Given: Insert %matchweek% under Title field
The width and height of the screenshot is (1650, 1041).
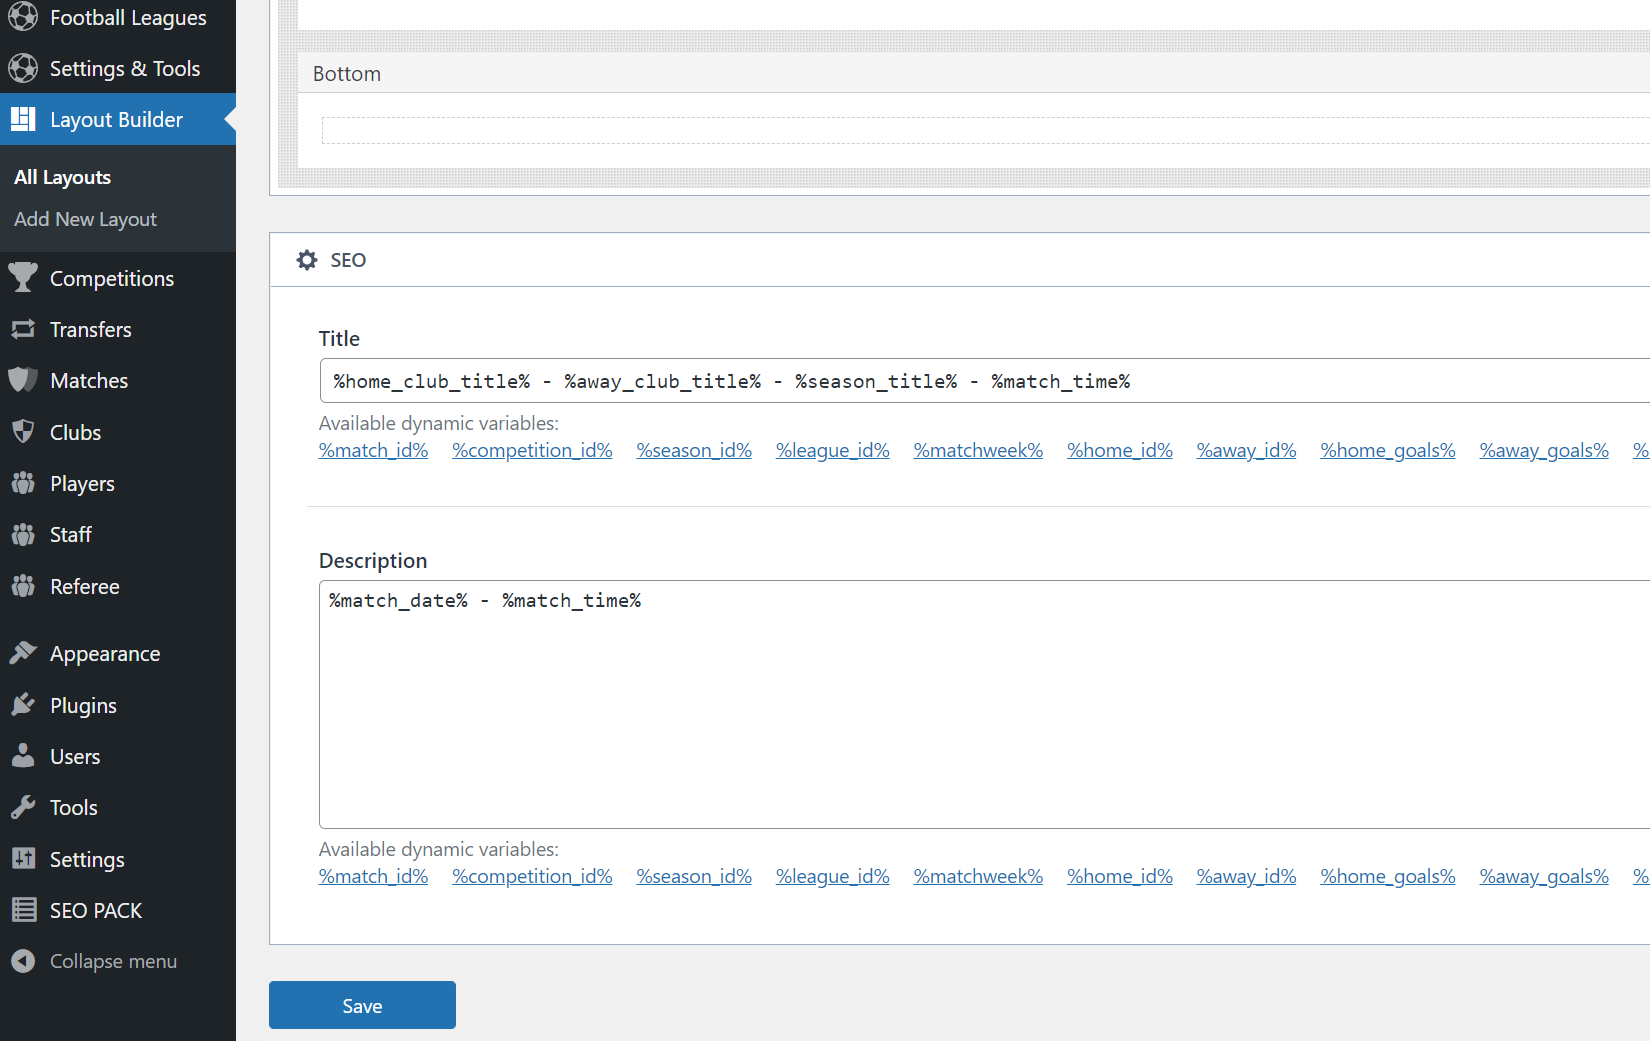Looking at the screenshot, I should click(978, 450).
